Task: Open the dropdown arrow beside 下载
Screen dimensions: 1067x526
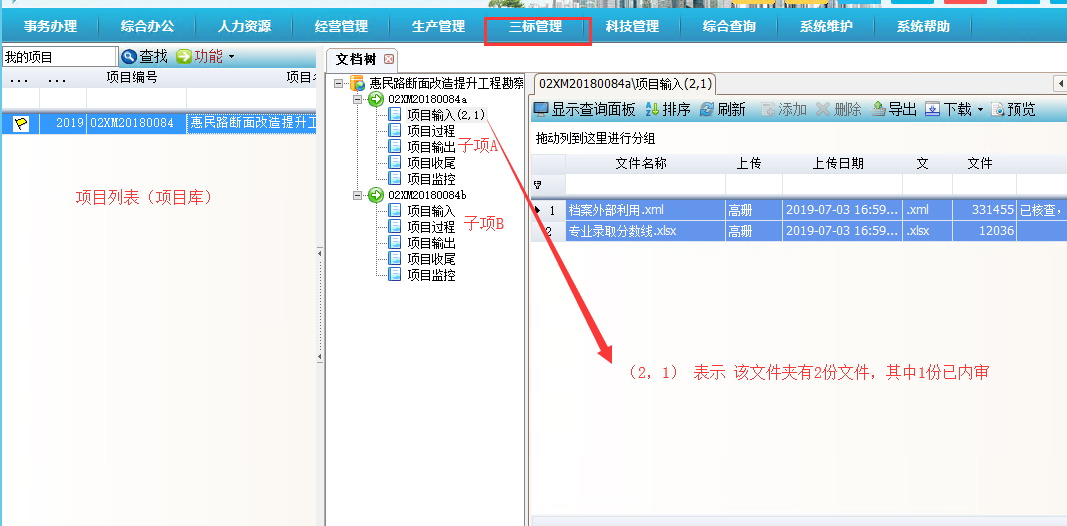Action: pyautogui.click(x=981, y=110)
